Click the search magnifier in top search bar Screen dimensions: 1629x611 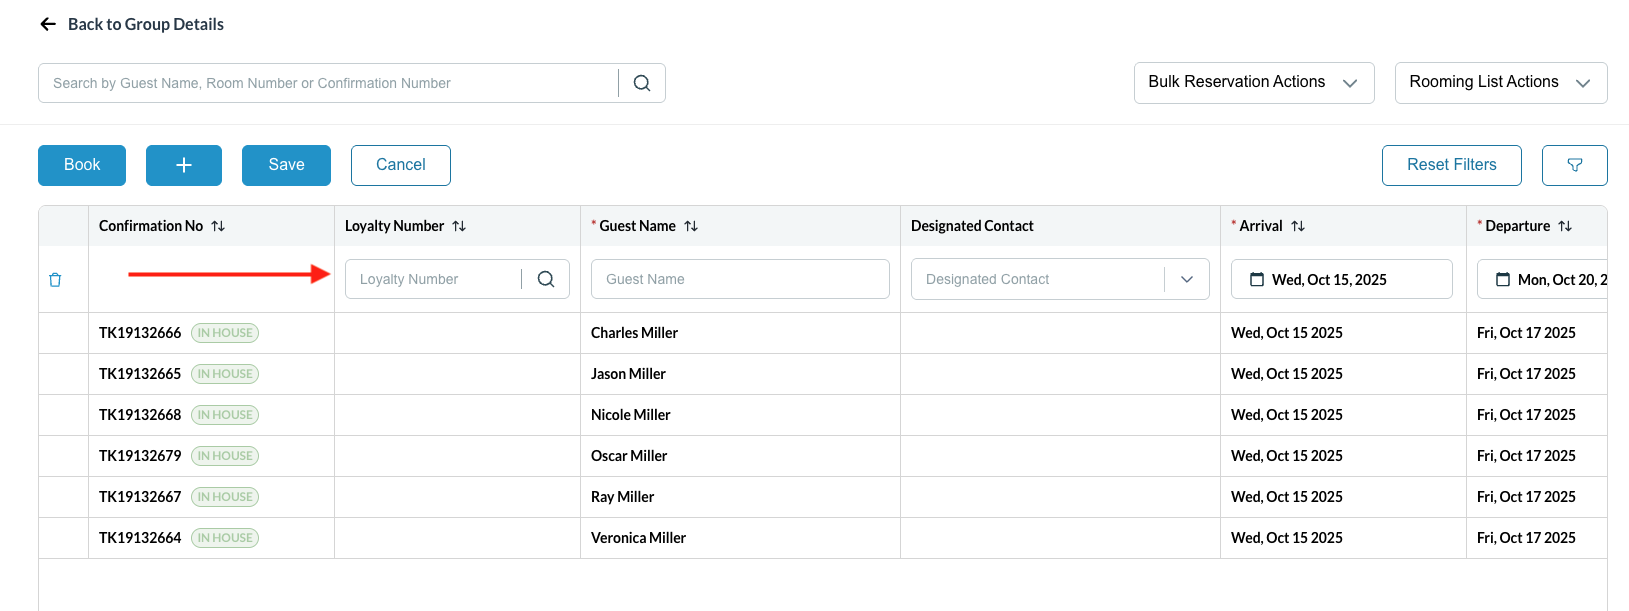coord(642,83)
